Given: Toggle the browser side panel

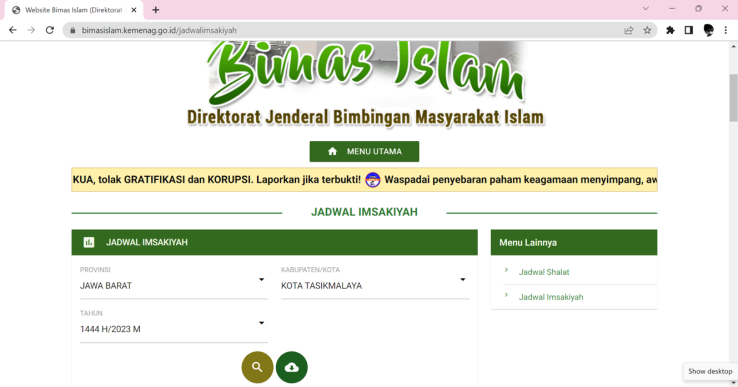Looking at the screenshot, I should [689, 30].
